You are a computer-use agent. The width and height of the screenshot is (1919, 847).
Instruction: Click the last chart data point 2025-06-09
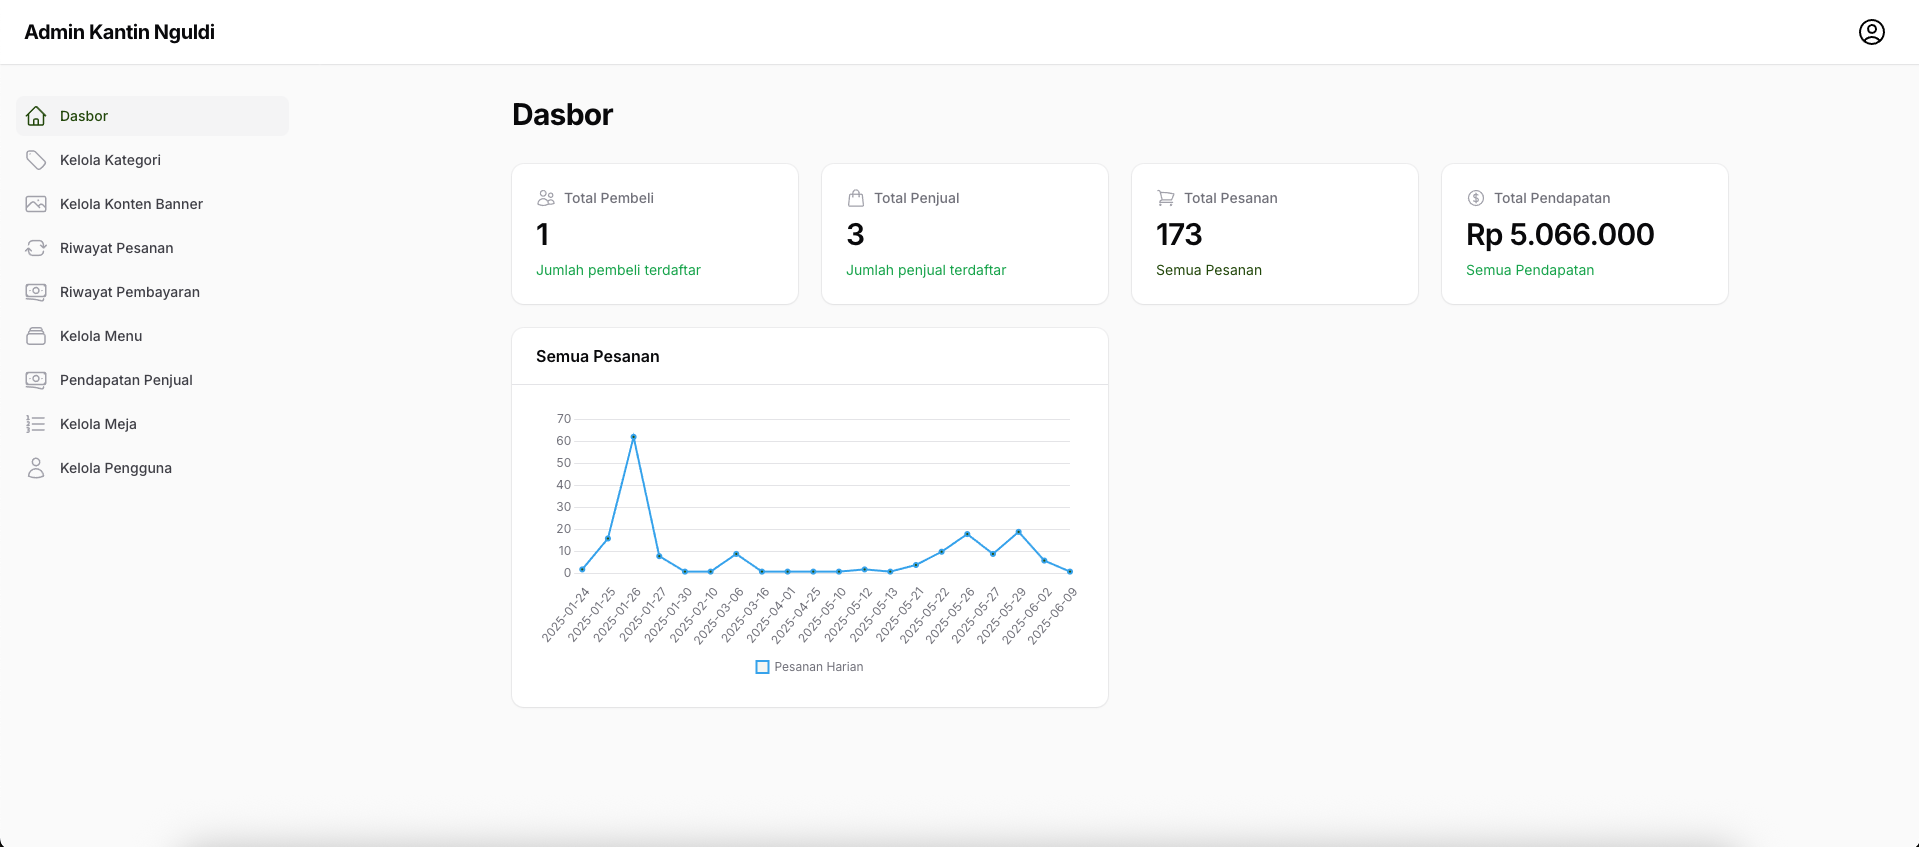click(x=1070, y=572)
